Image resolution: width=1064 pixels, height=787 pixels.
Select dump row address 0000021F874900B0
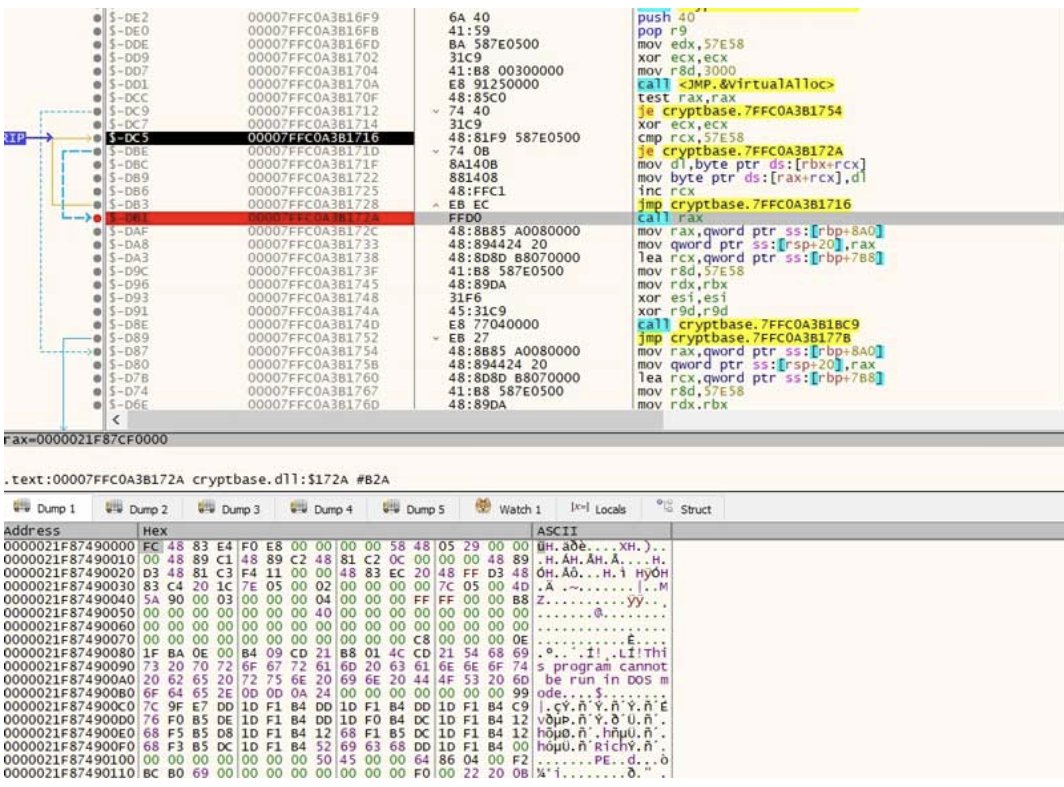(69, 693)
